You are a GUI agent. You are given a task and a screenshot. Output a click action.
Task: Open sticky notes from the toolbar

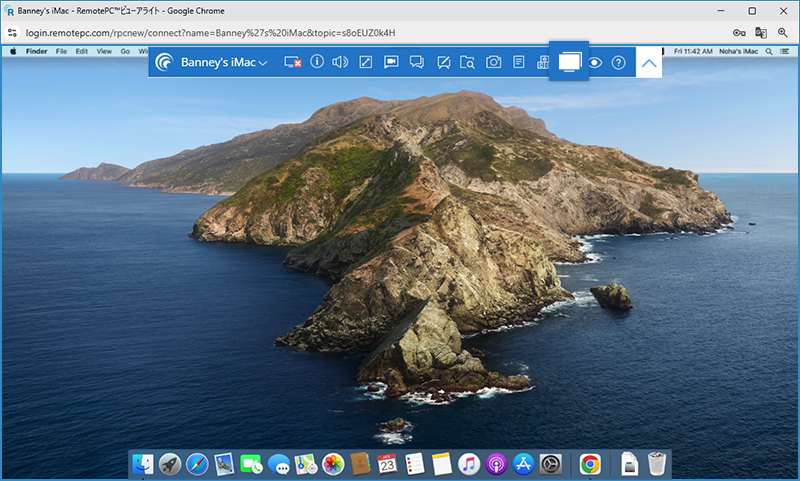(519, 62)
